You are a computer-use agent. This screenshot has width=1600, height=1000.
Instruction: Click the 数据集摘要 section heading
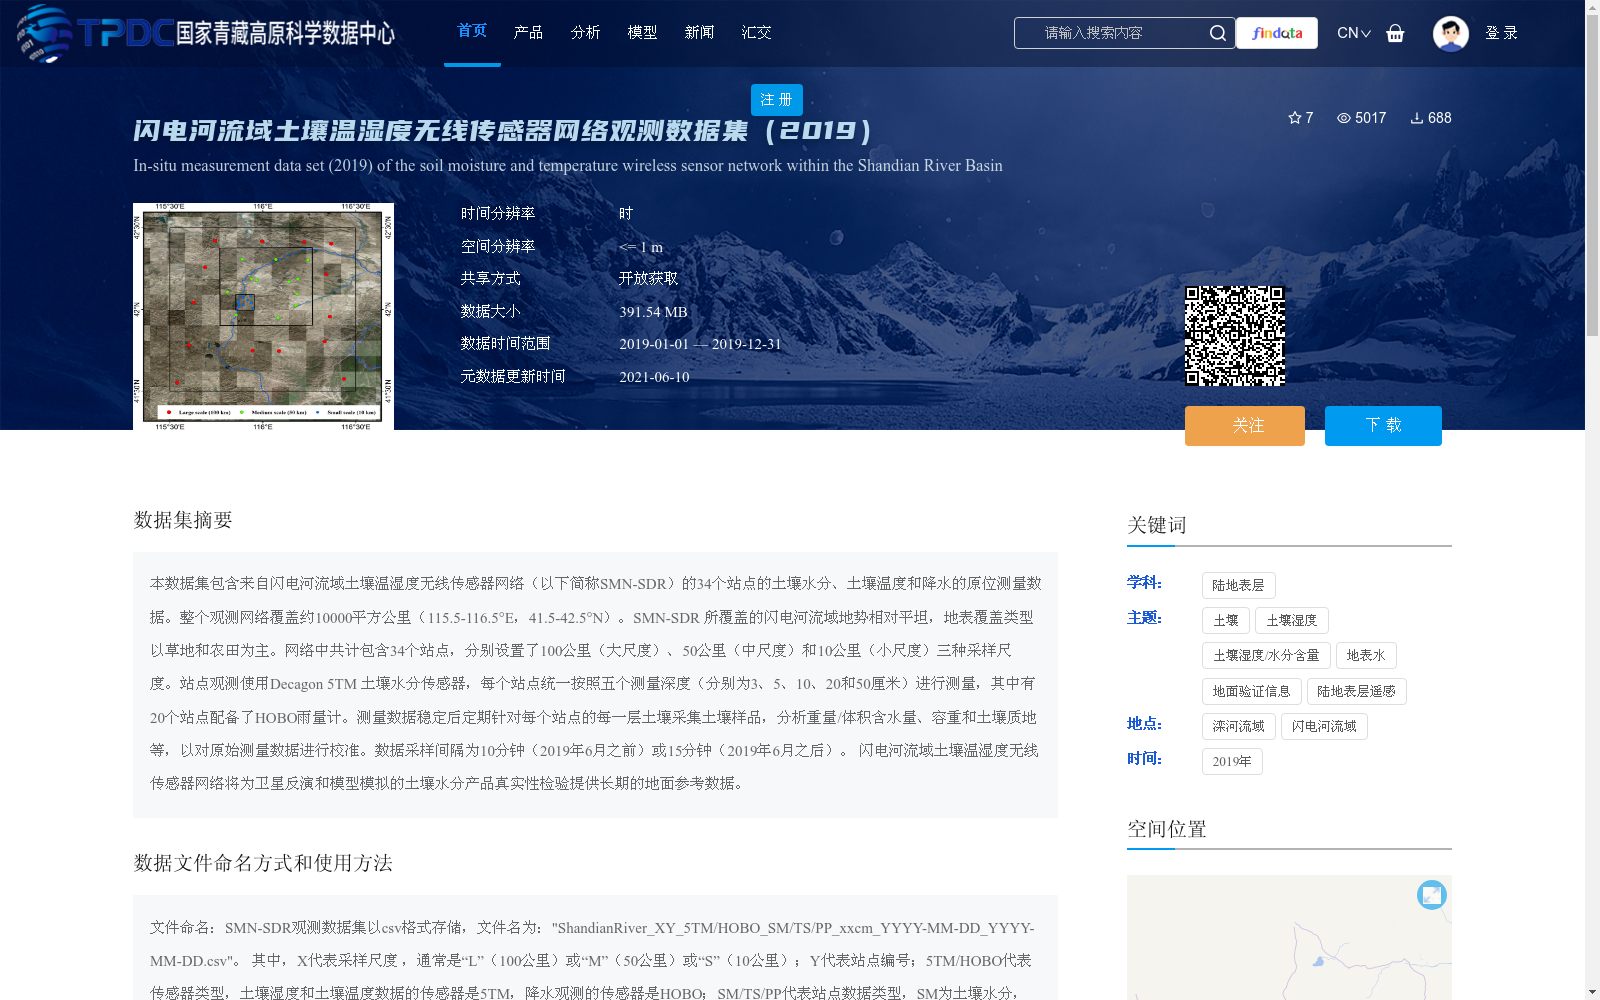coord(183,520)
